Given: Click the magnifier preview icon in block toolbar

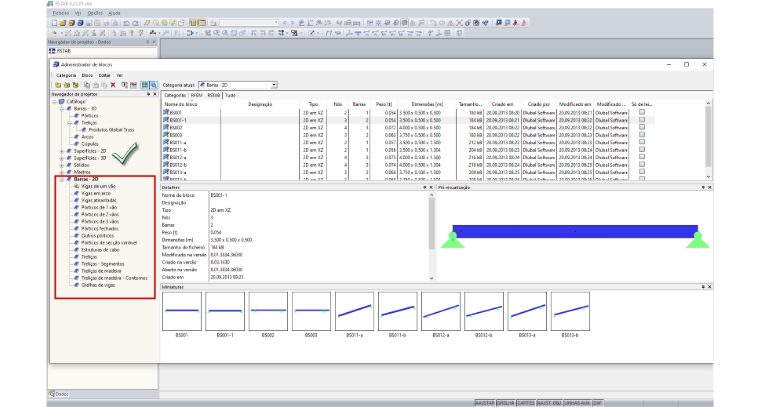Looking at the screenshot, I should [154, 85].
